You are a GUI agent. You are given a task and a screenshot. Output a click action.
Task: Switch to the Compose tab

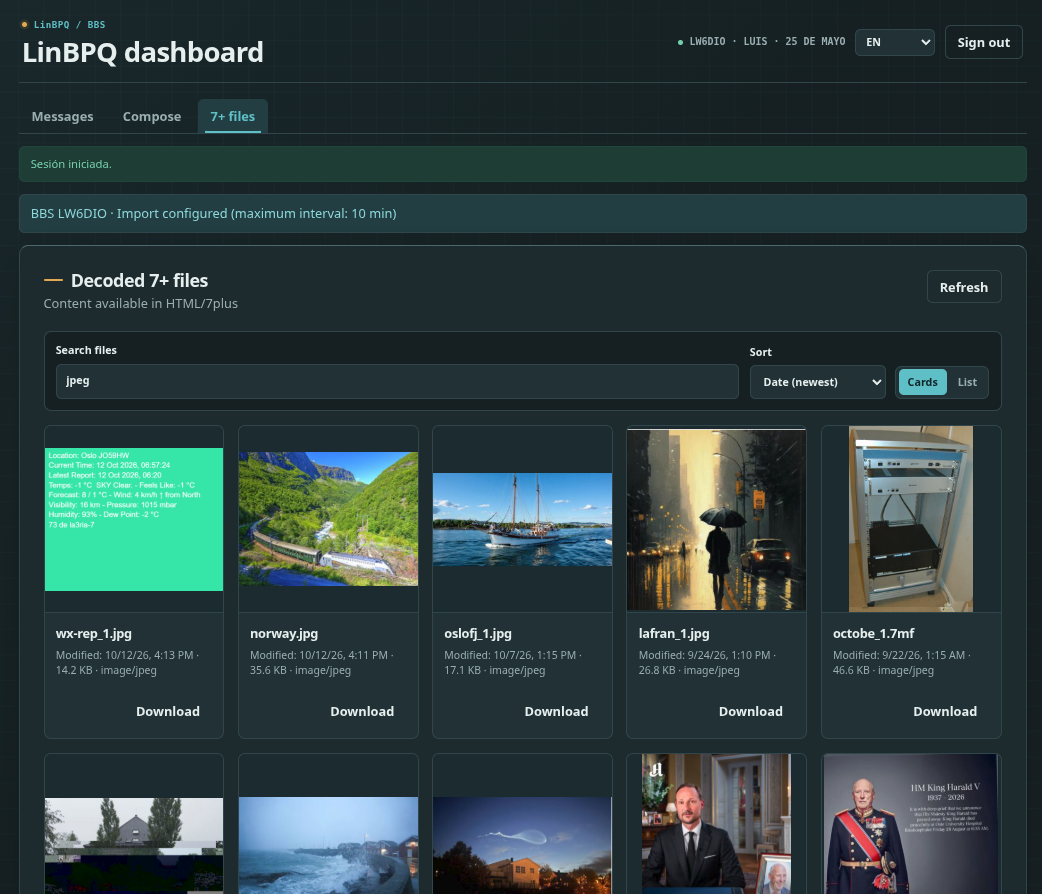152,116
